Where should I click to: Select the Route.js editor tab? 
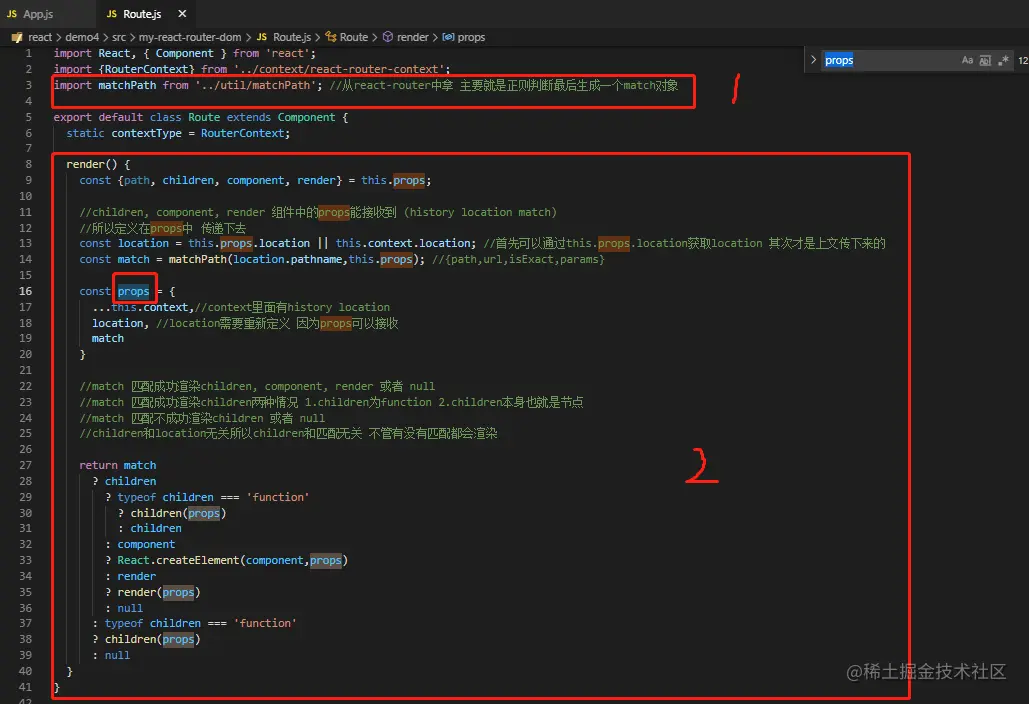[x=135, y=14]
